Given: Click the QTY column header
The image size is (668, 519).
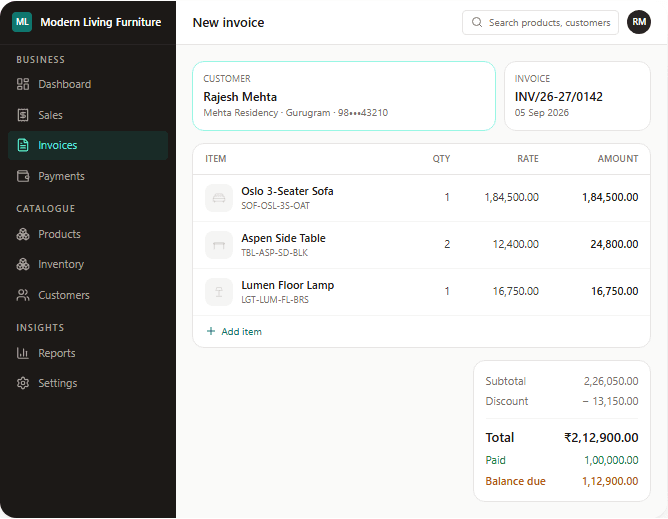Looking at the screenshot, I should pyautogui.click(x=441, y=159).
